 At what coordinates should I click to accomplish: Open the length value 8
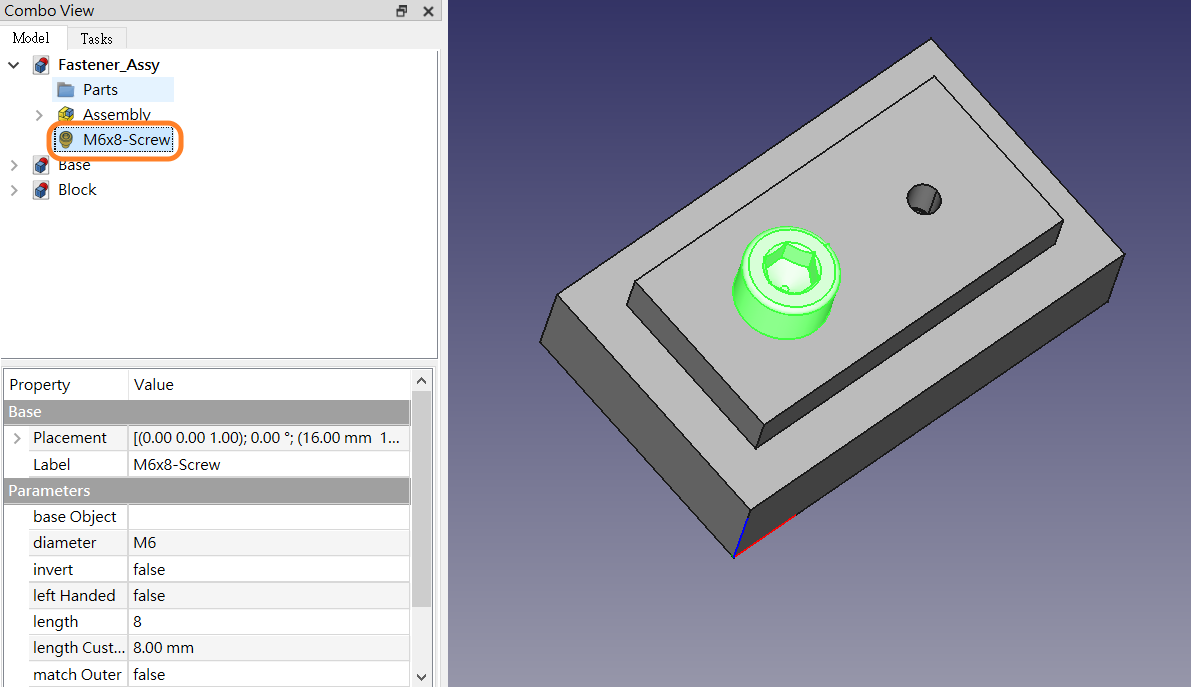click(269, 622)
